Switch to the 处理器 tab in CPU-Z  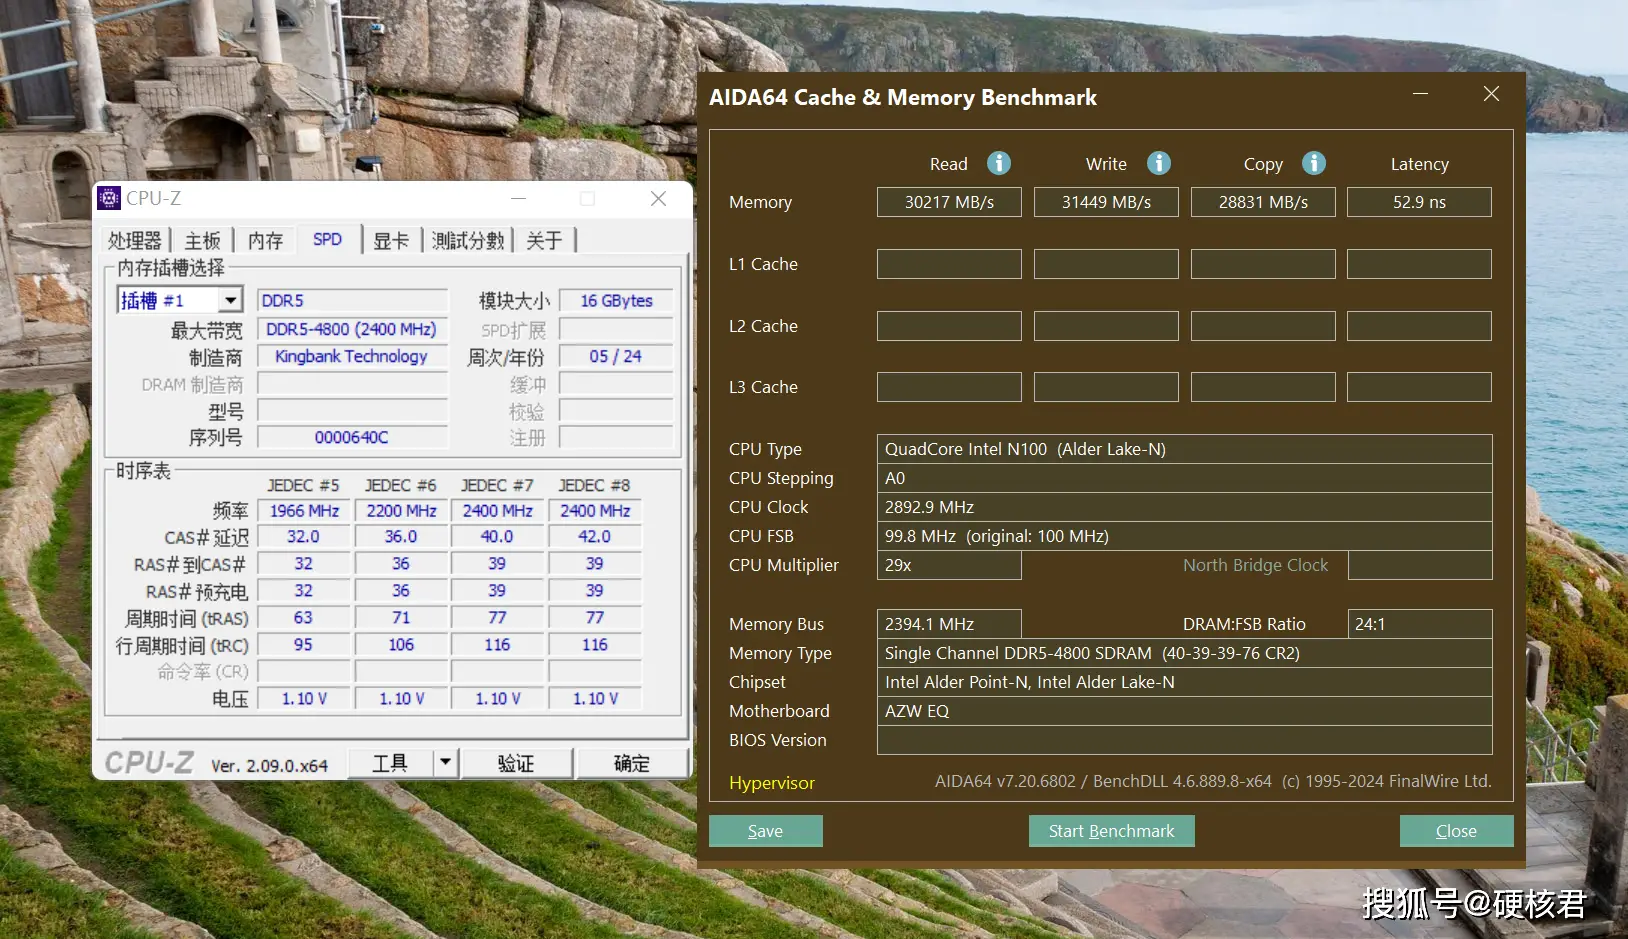pos(135,241)
